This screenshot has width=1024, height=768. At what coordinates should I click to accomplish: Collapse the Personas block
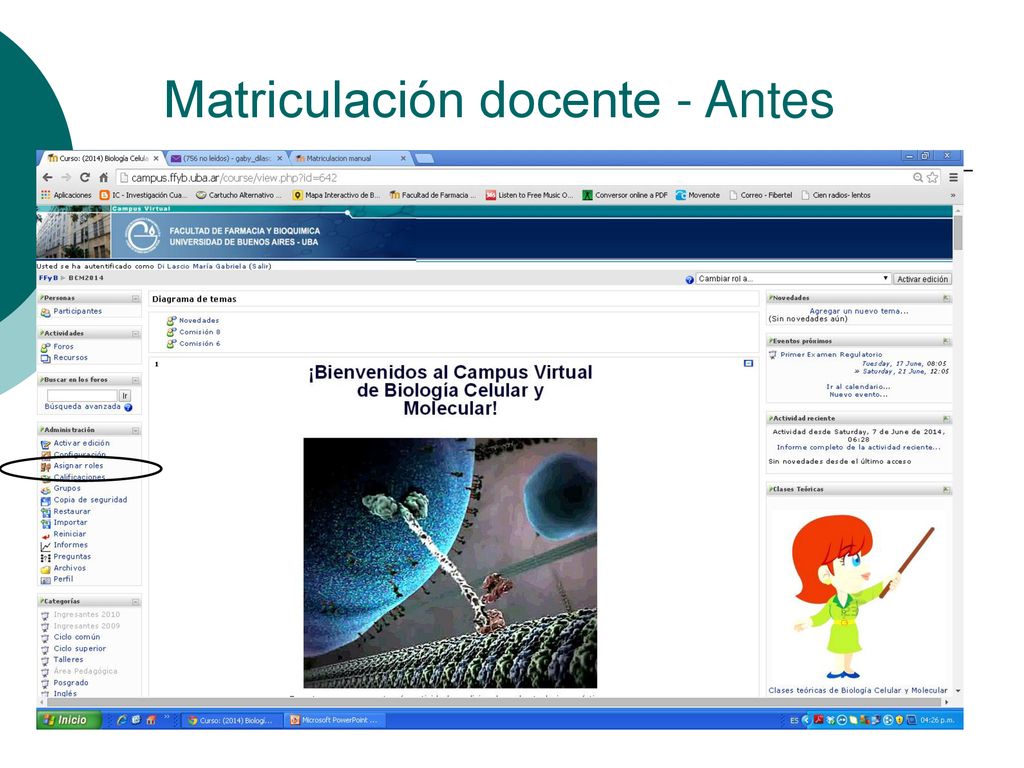click(136, 298)
